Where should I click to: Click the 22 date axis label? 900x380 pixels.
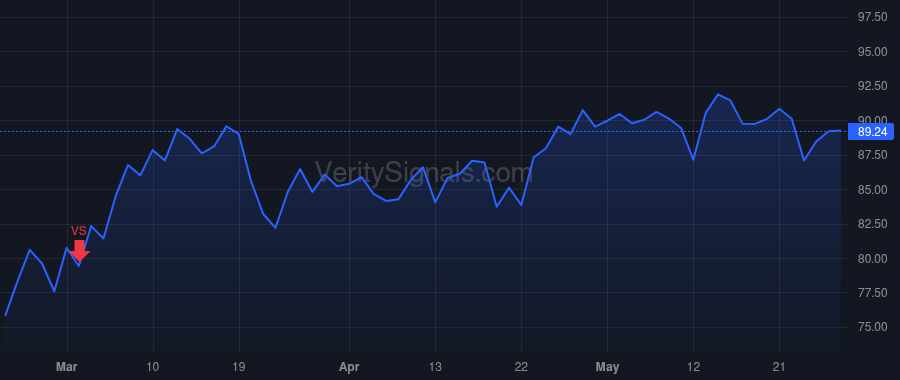[x=521, y=366]
